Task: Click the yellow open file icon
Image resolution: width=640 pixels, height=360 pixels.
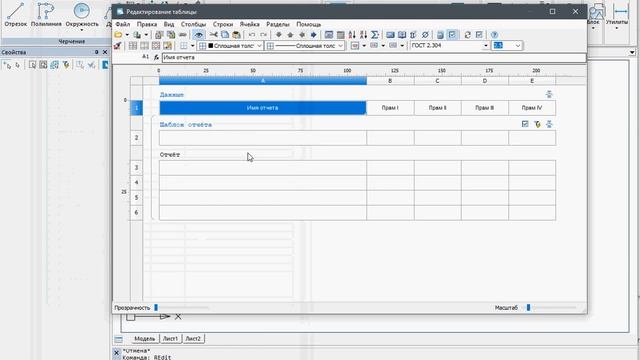Action: (x=118, y=35)
